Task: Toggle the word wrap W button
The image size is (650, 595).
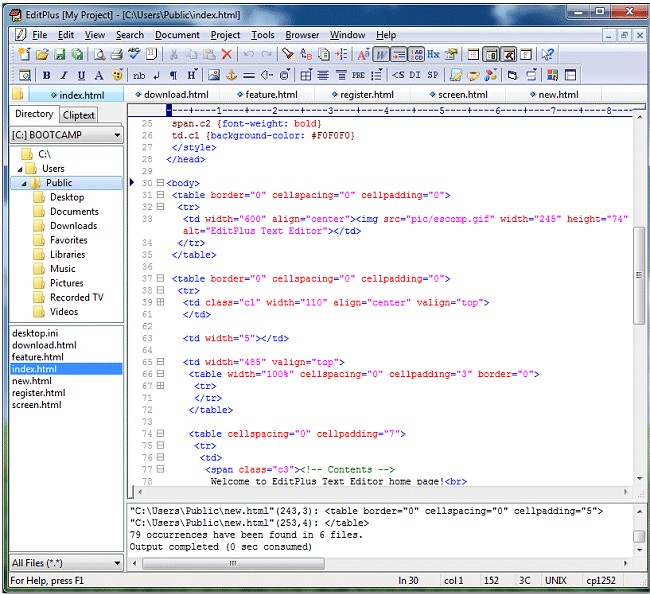Action: tap(380, 55)
